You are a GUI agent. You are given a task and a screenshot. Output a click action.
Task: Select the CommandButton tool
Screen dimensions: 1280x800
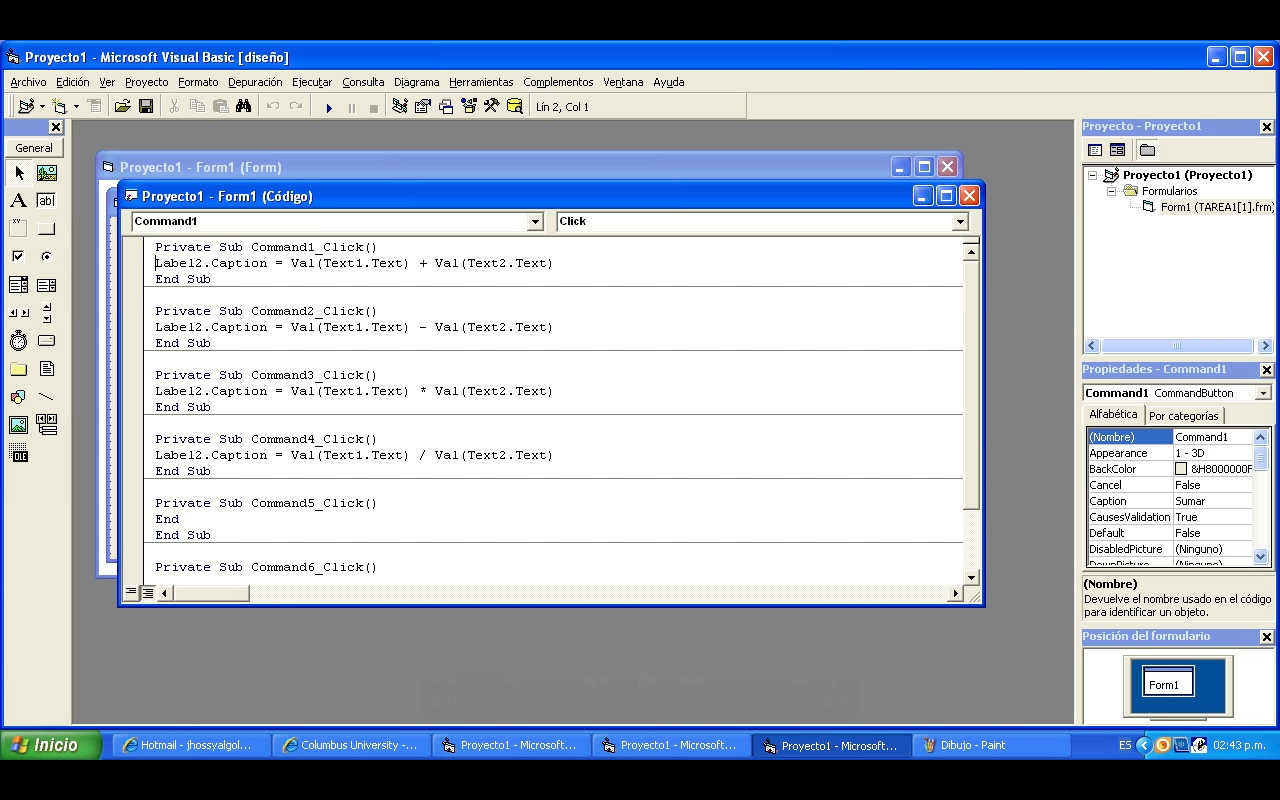[x=46, y=228]
